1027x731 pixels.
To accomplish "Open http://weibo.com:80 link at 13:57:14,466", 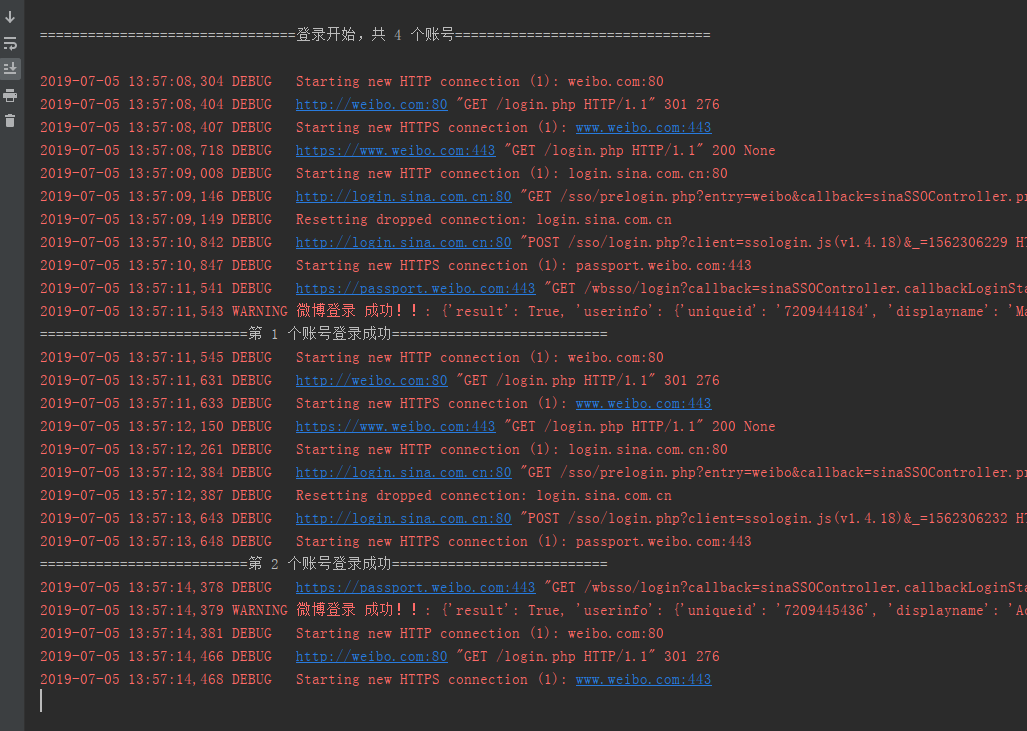I will coord(371,656).
